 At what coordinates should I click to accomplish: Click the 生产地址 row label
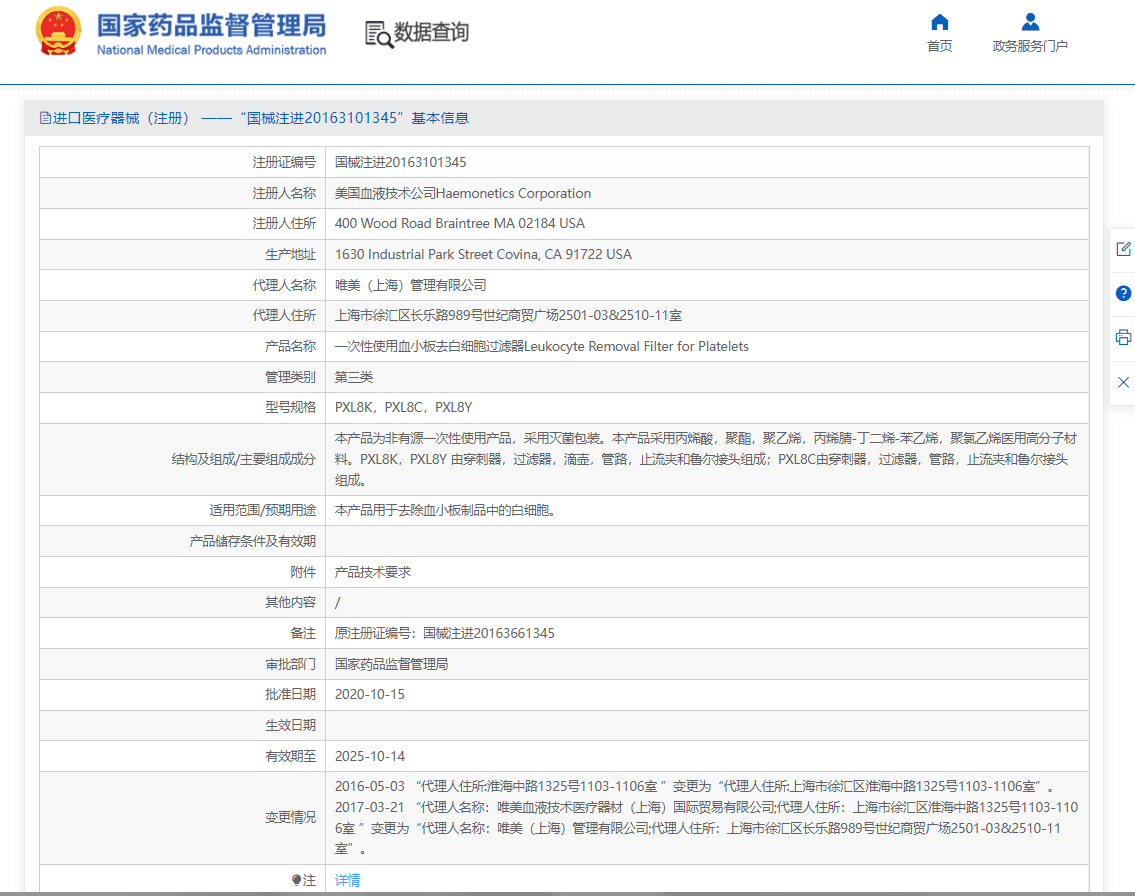290,254
